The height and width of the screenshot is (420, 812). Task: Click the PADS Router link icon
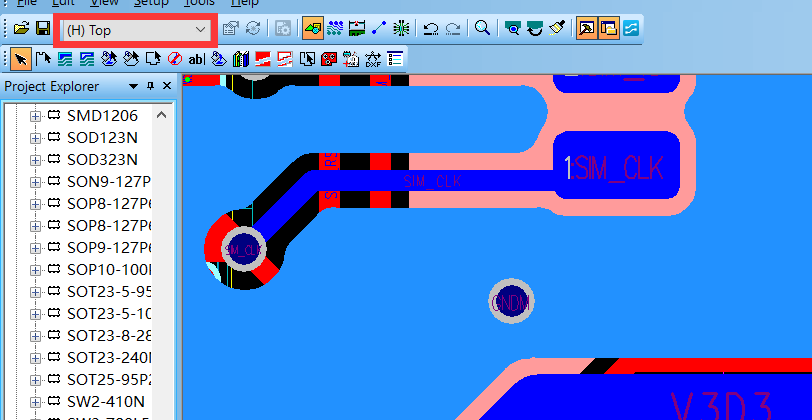tap(631, 28)
